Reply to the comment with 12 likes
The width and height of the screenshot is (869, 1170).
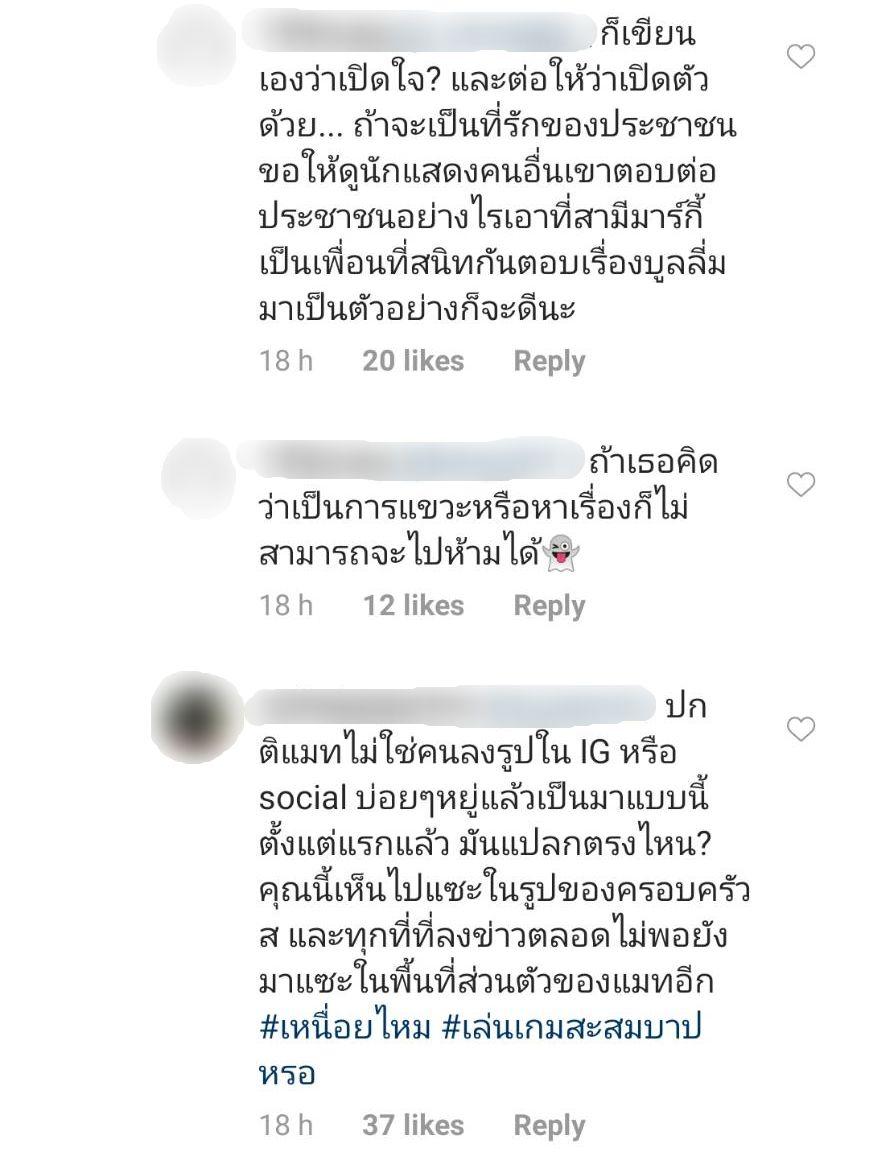click(549, 605)
